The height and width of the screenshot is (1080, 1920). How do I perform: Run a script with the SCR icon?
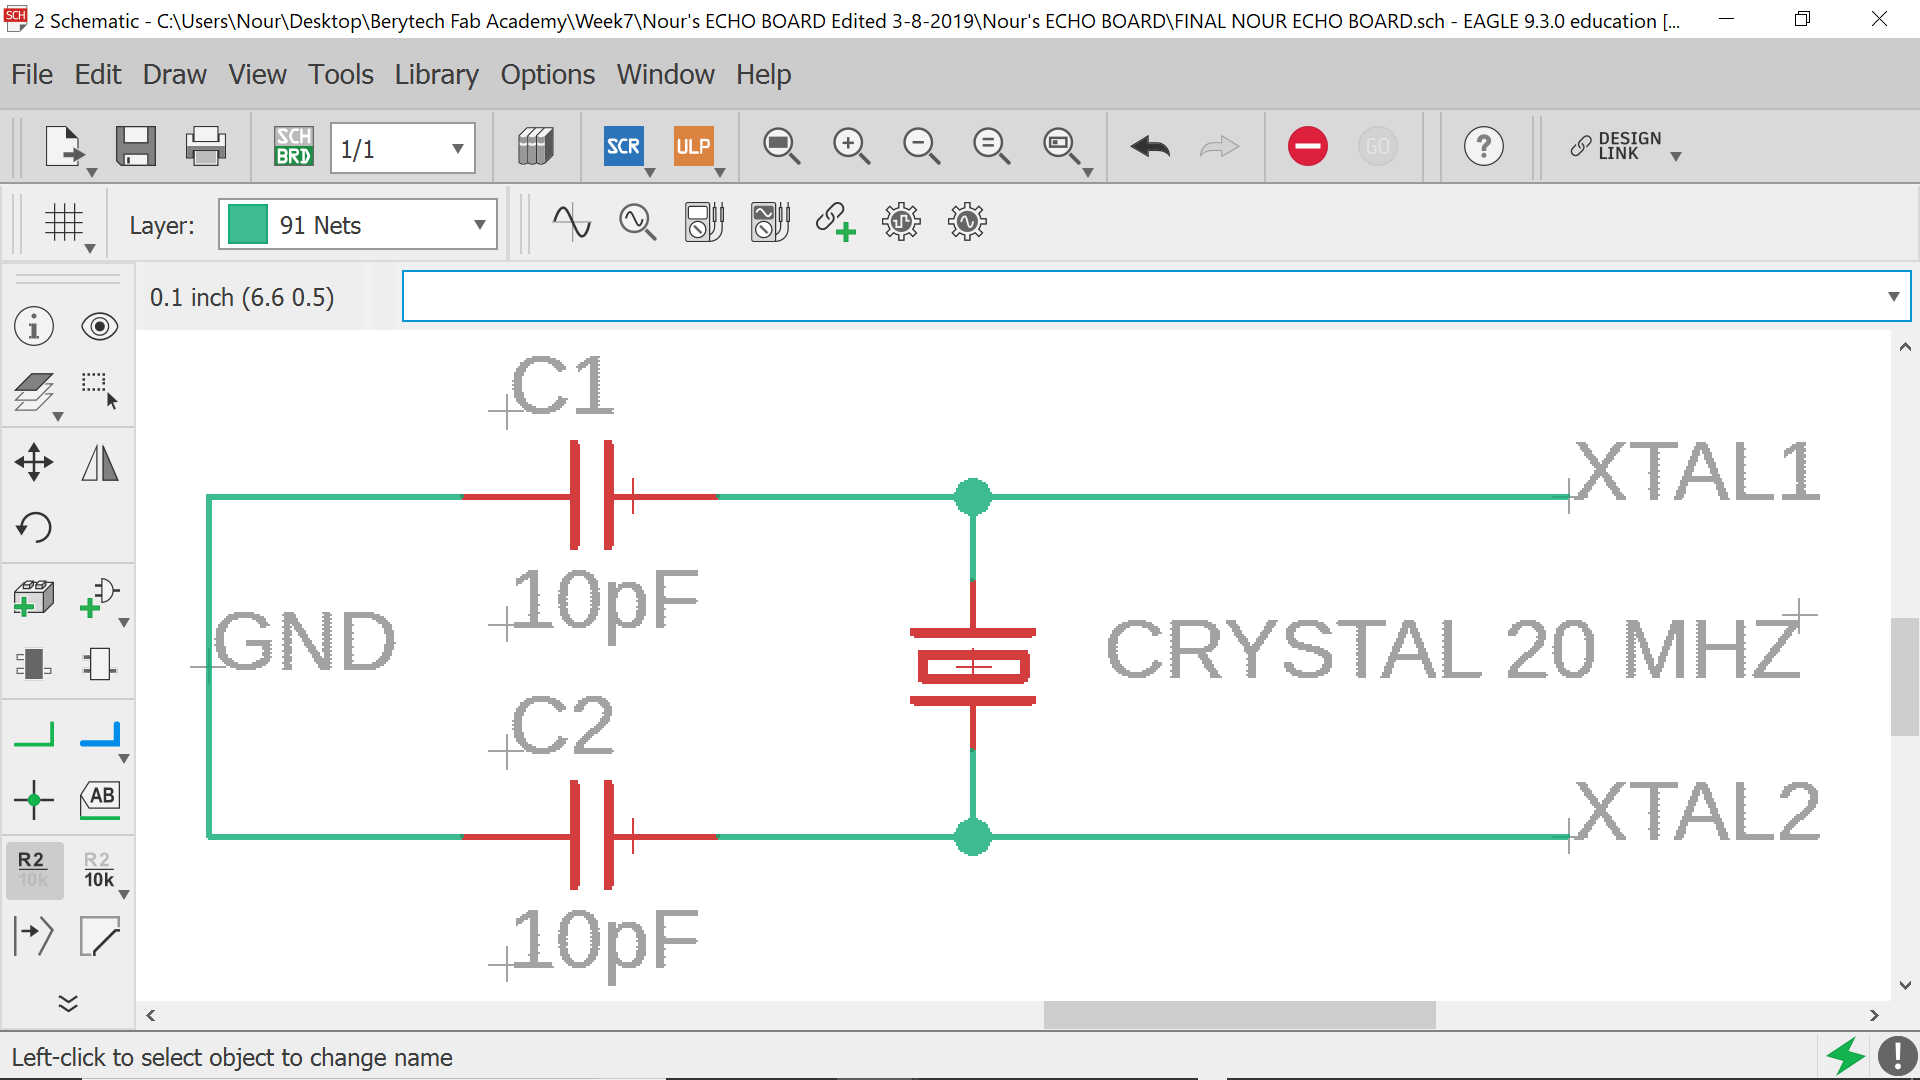click(623, 146)
